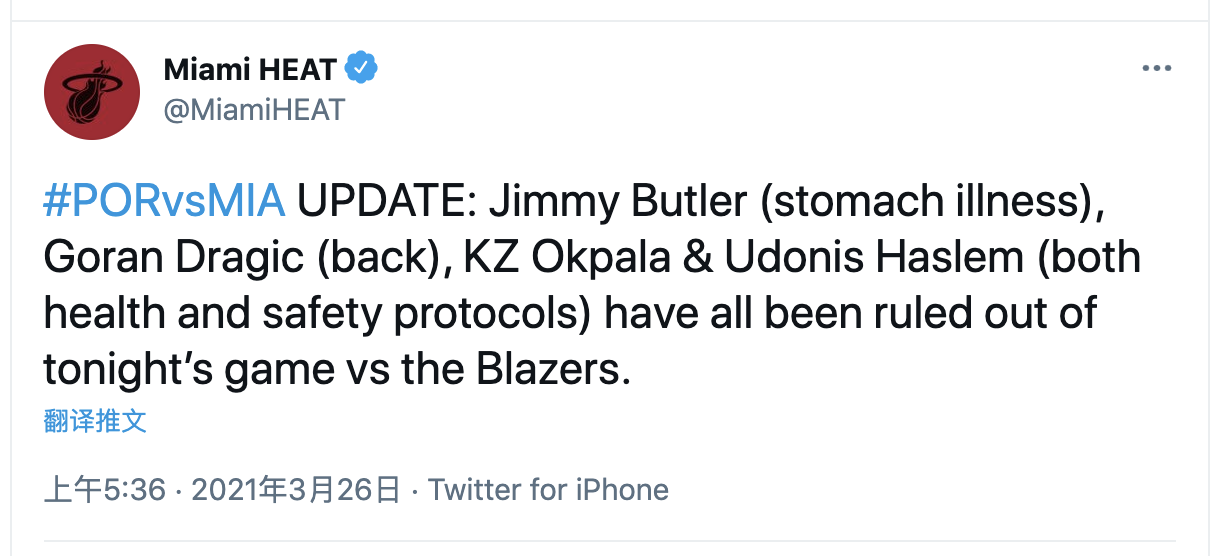Open the Twitter for iPhone source link
This screenshot has height=556, width=1232.
pos(548,490)
